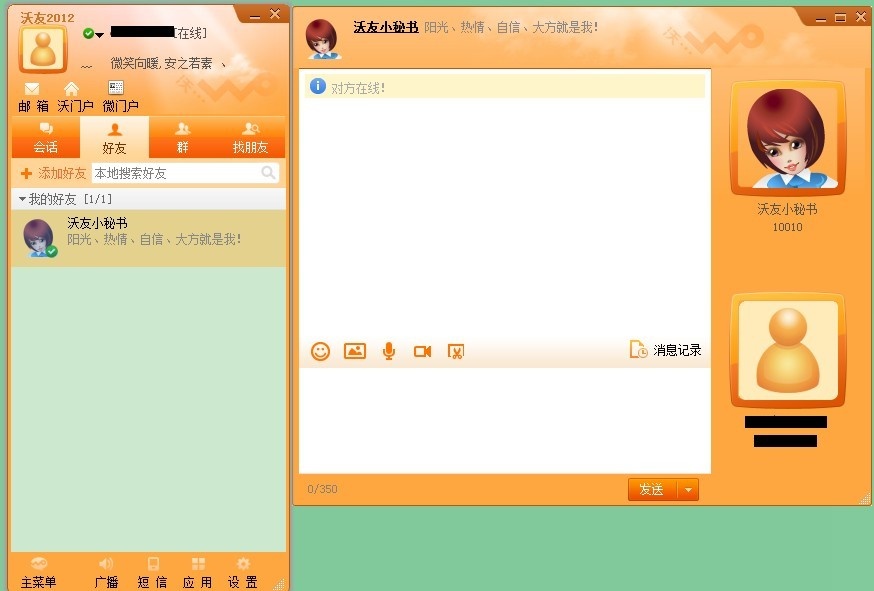Viewport: 874px width, 591px height.
Task: Open the 短信 SMS icon
Action: 153,573
